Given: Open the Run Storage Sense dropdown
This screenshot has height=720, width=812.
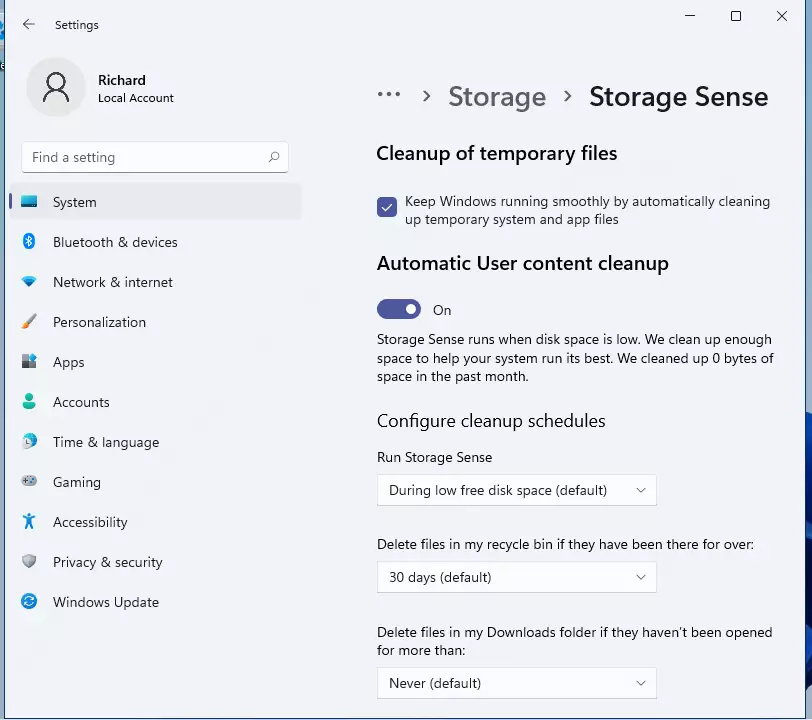Looking at the screenshot, I should [516, 490].
